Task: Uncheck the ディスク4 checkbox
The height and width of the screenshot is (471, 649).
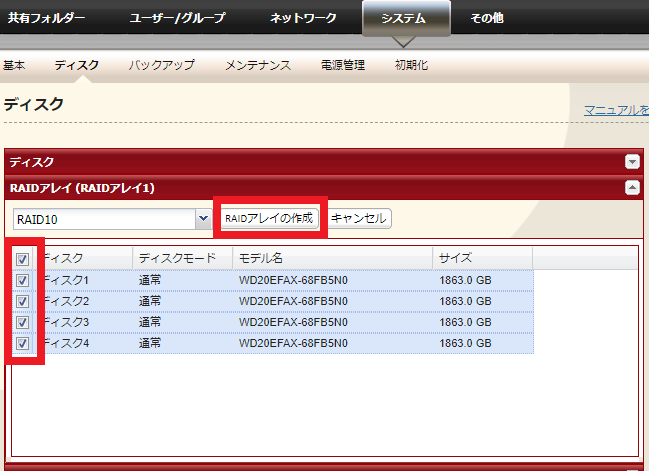Action: pos(23,343)
